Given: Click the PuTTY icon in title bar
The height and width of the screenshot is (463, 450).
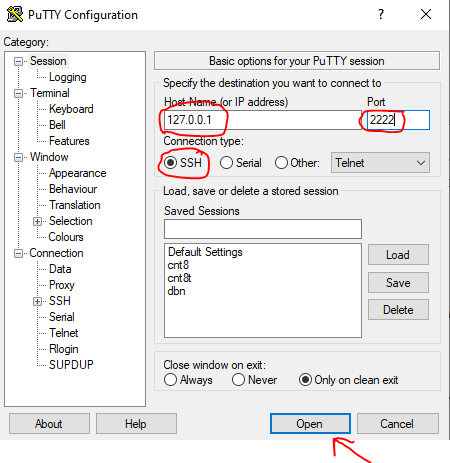Looking at the screenshot, I should coord(15,14).
